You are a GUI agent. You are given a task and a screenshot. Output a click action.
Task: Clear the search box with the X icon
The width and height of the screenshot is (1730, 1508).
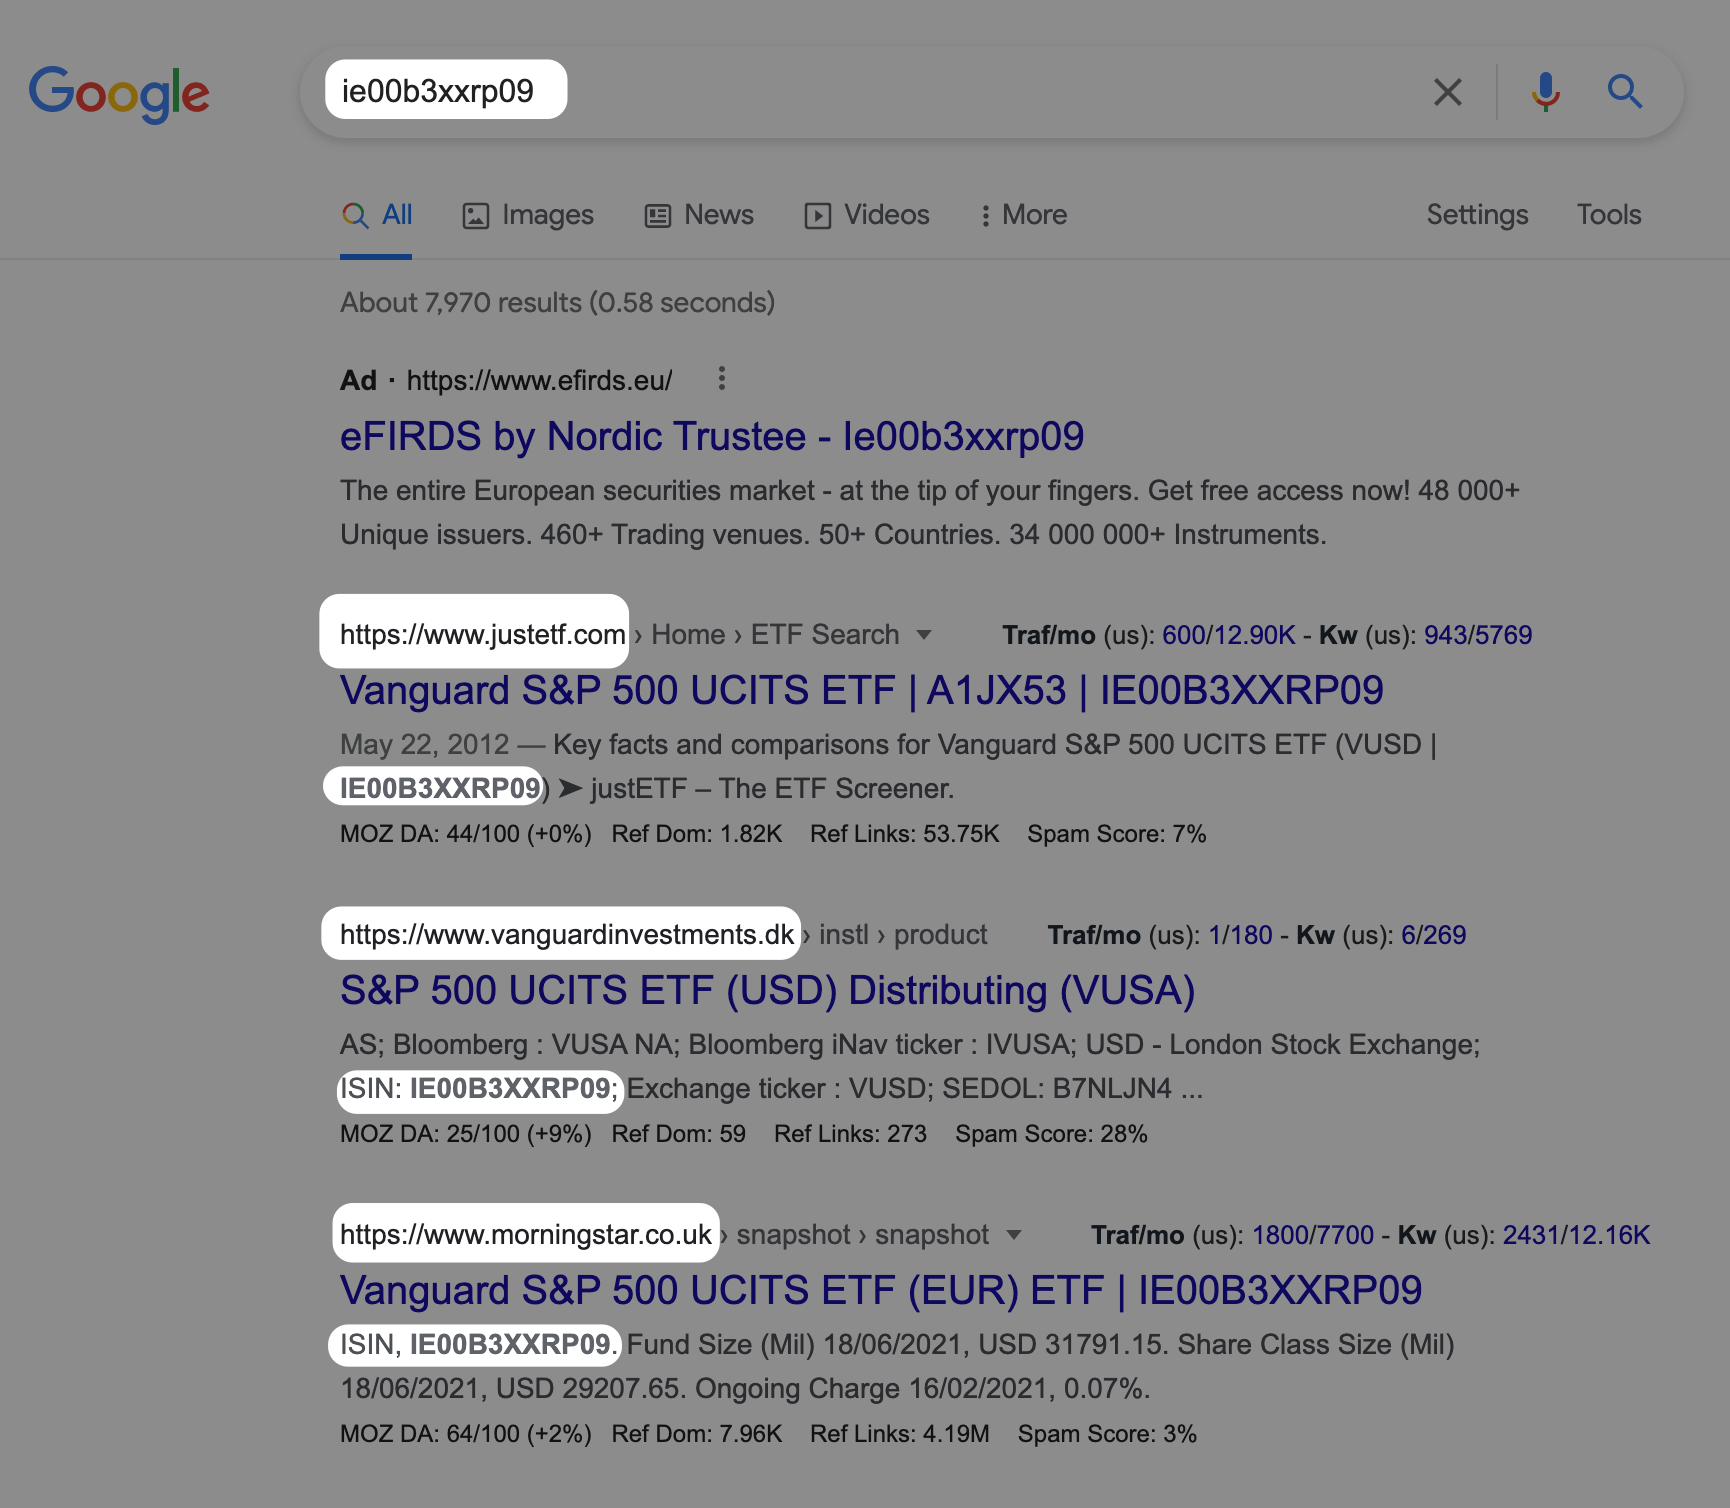[x=1447, y=92]
